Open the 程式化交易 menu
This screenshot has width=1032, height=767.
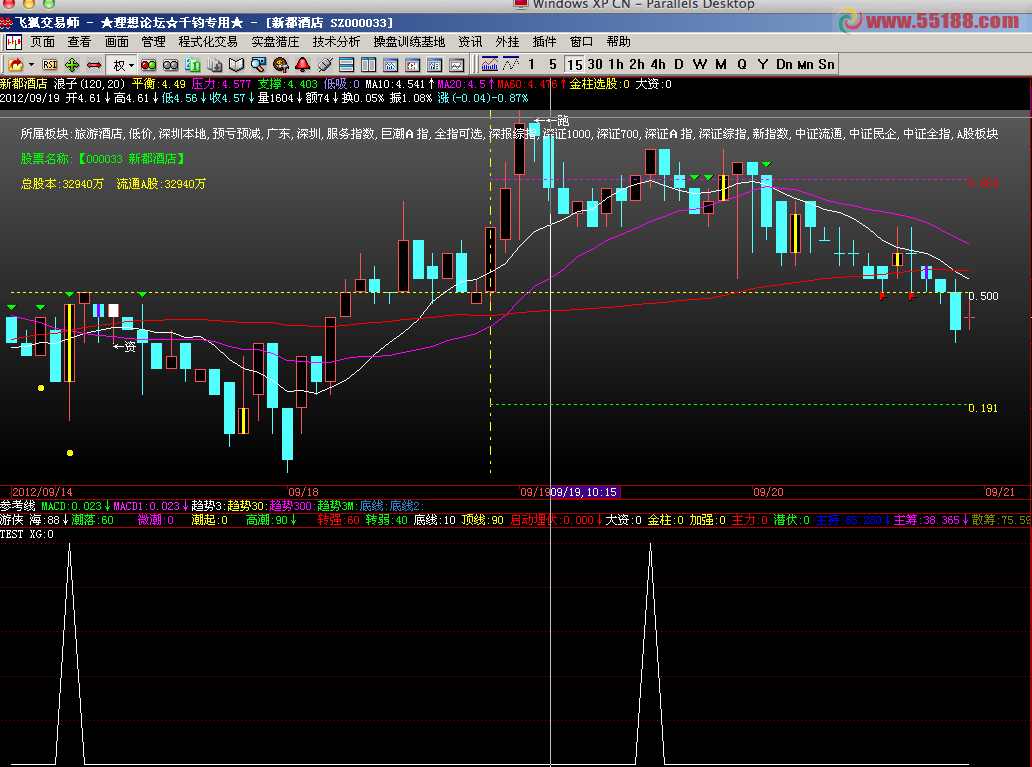(x=208, y=42)
